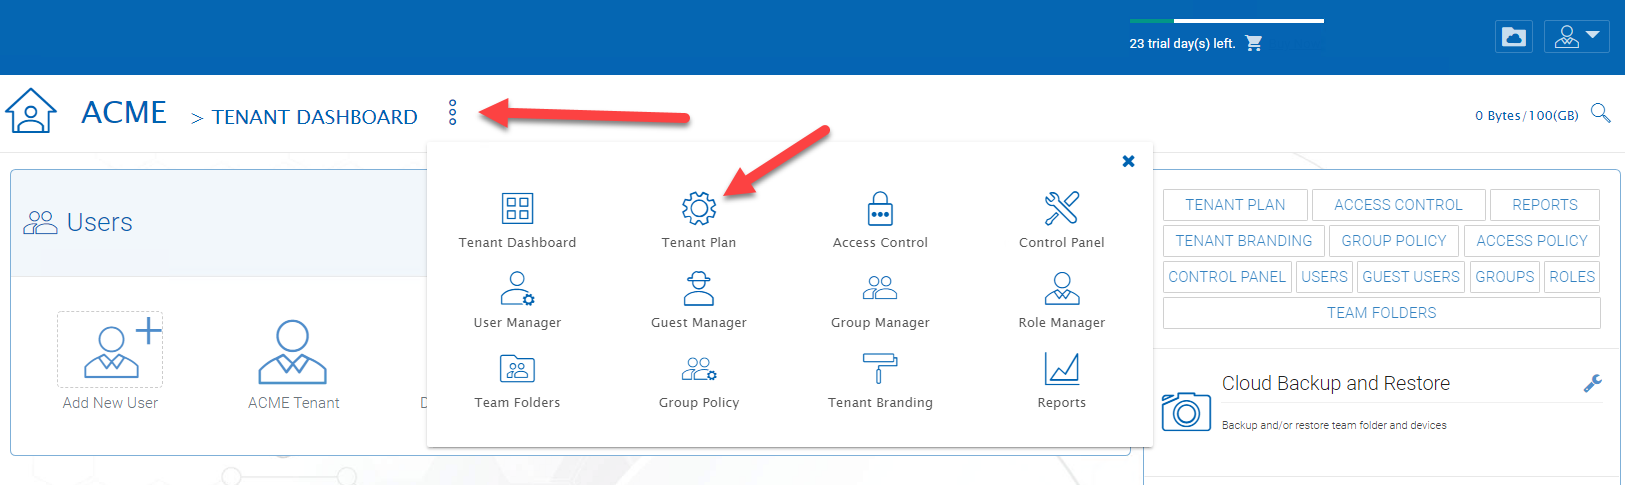Click the GUEST USERS button
The width and height of the screenshot is (1625, 485).
coord(1411,277)
